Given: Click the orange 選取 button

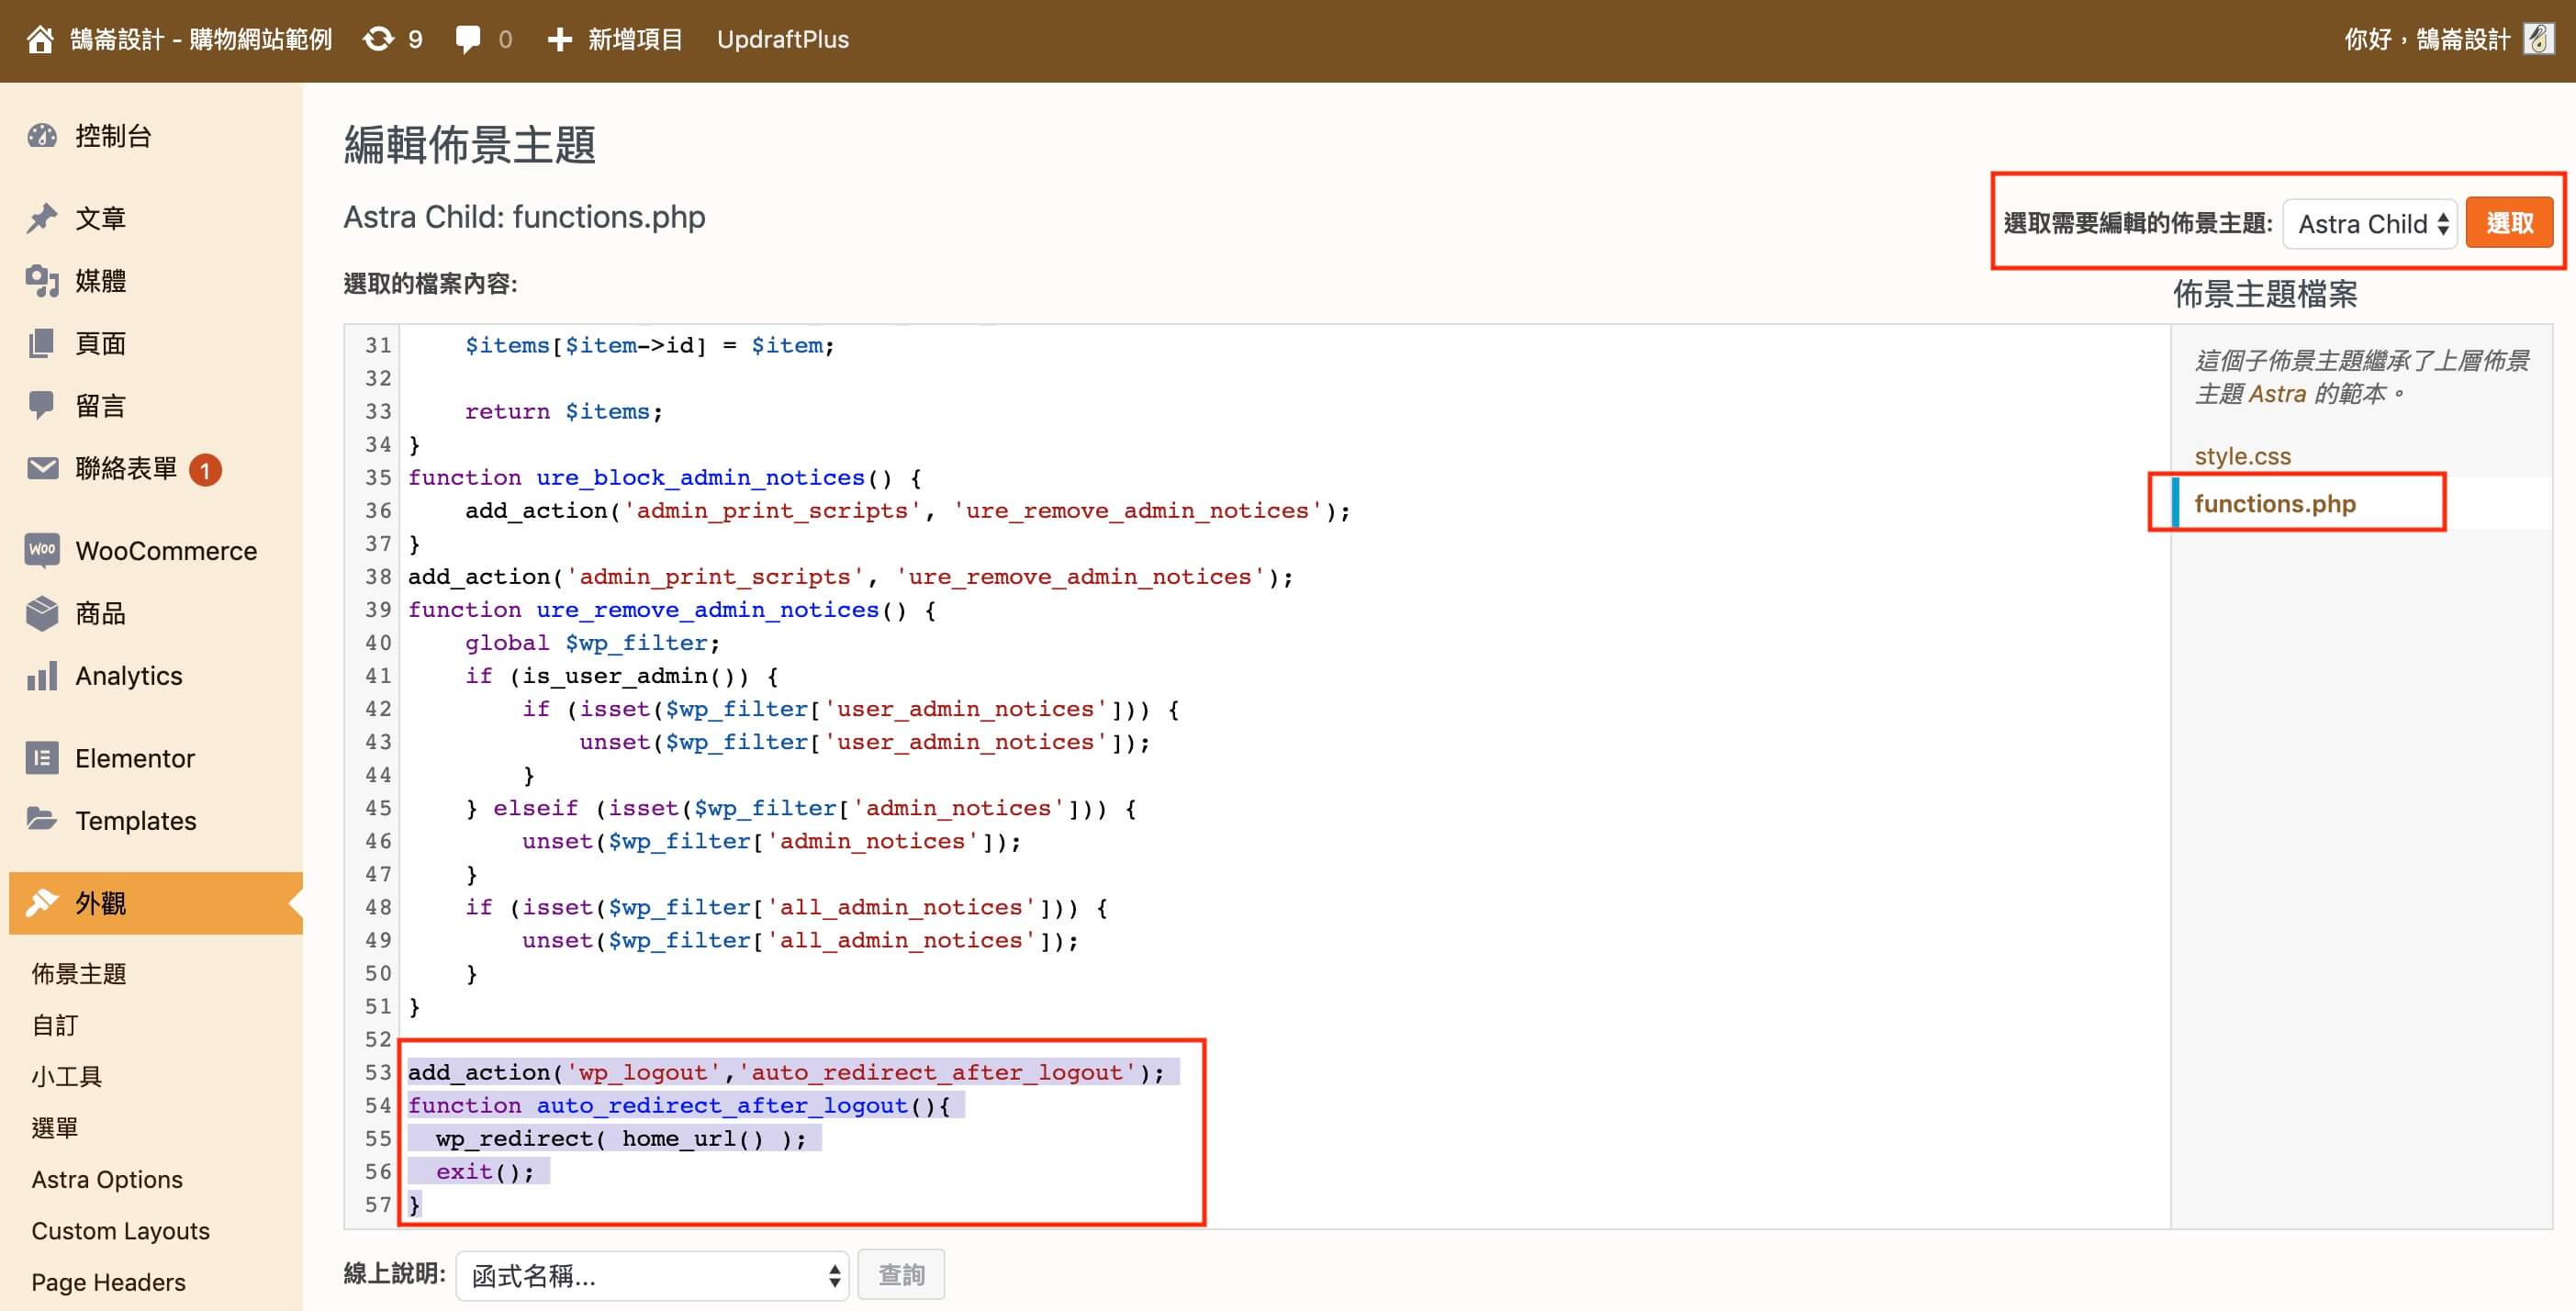Looking at the screenshot, I should (x=2509, y=222).
